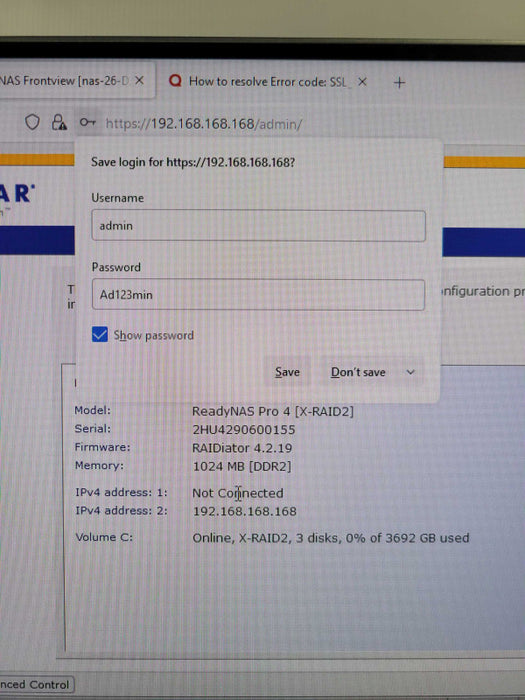Close the SSL error code tab
The image size is (525, 700).
click(362, 82)
